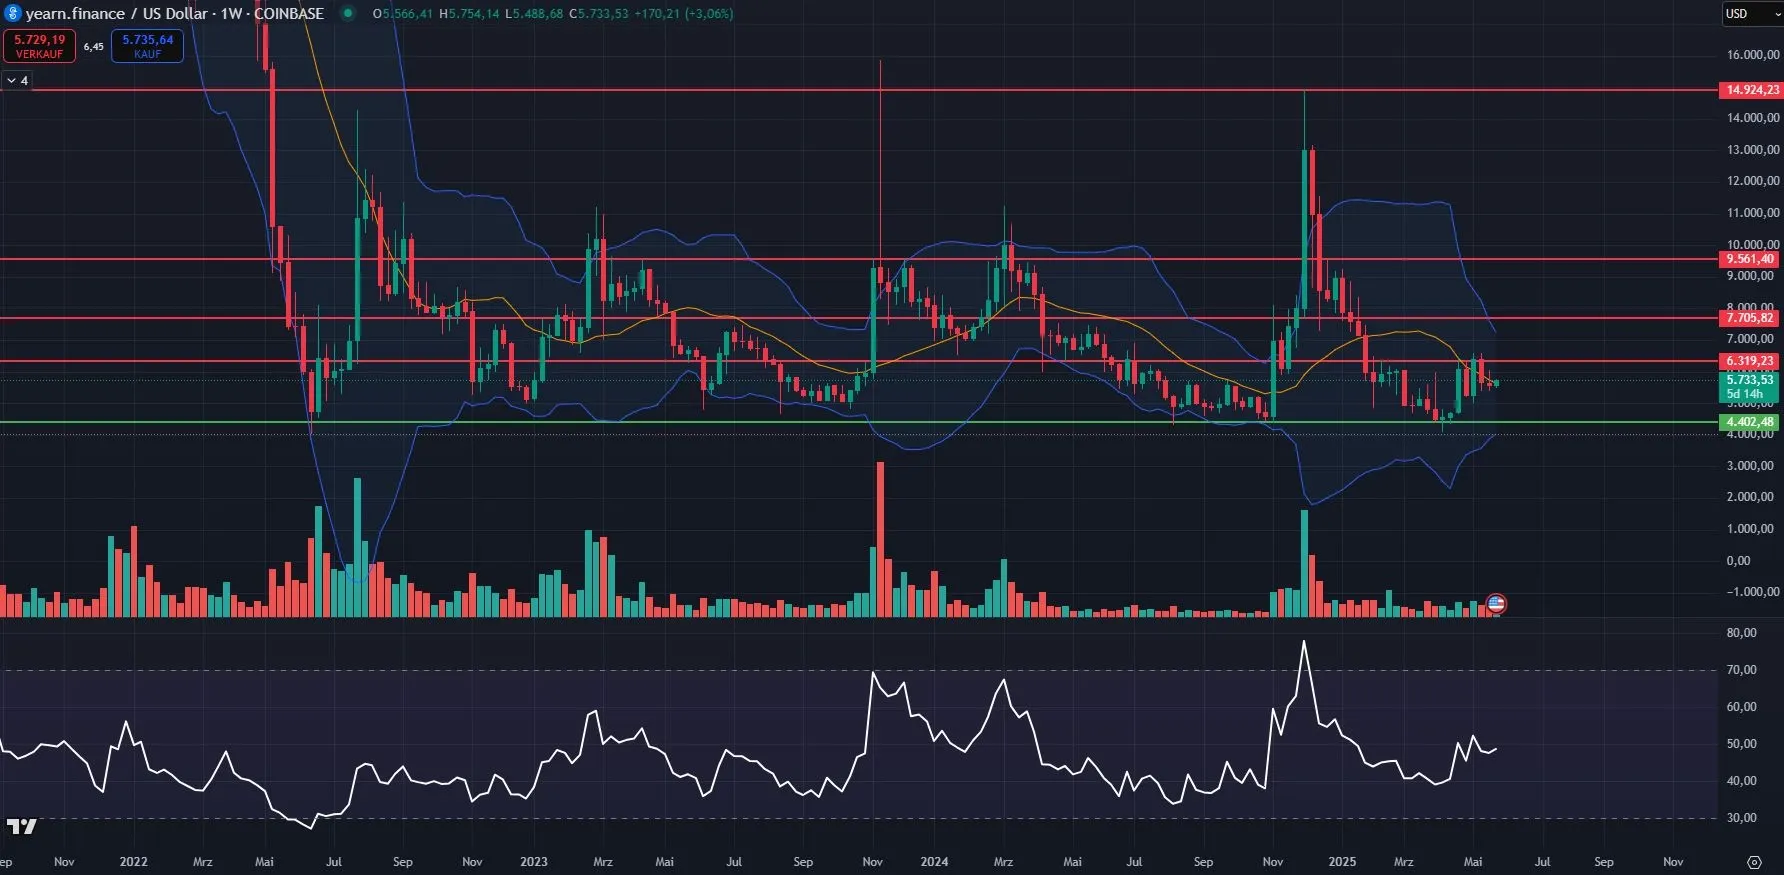Click the yearn.finance coin logo icon
The height and width of the screenshot is (875, 1784).
13,14
